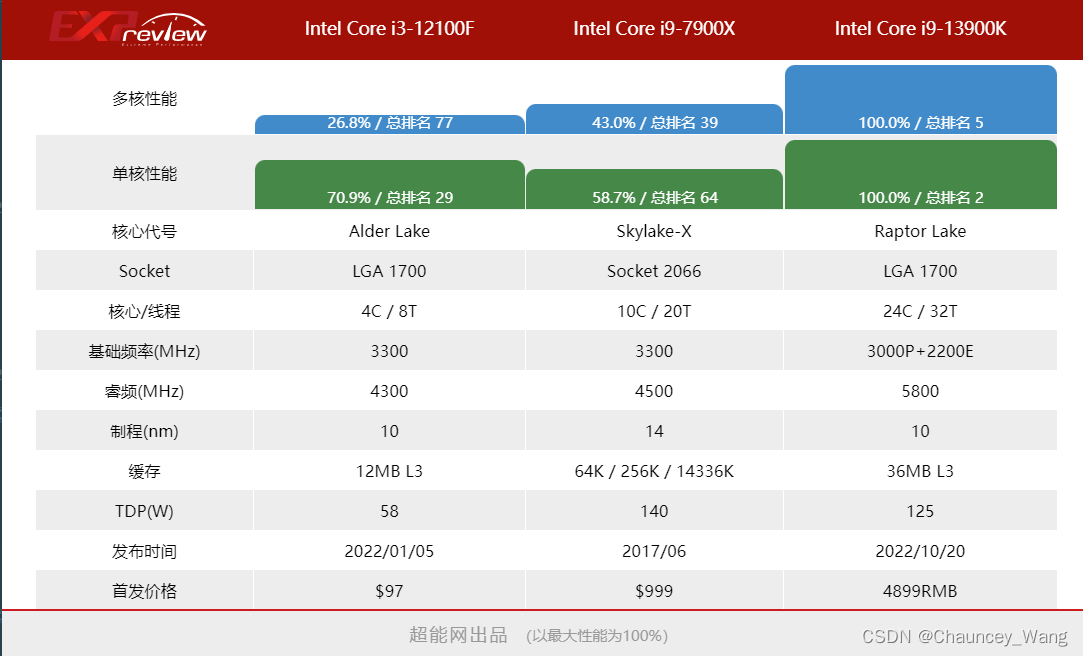Select the Intel Core i3-12100F column header
1083x656 pixels.
pos(390,28)
